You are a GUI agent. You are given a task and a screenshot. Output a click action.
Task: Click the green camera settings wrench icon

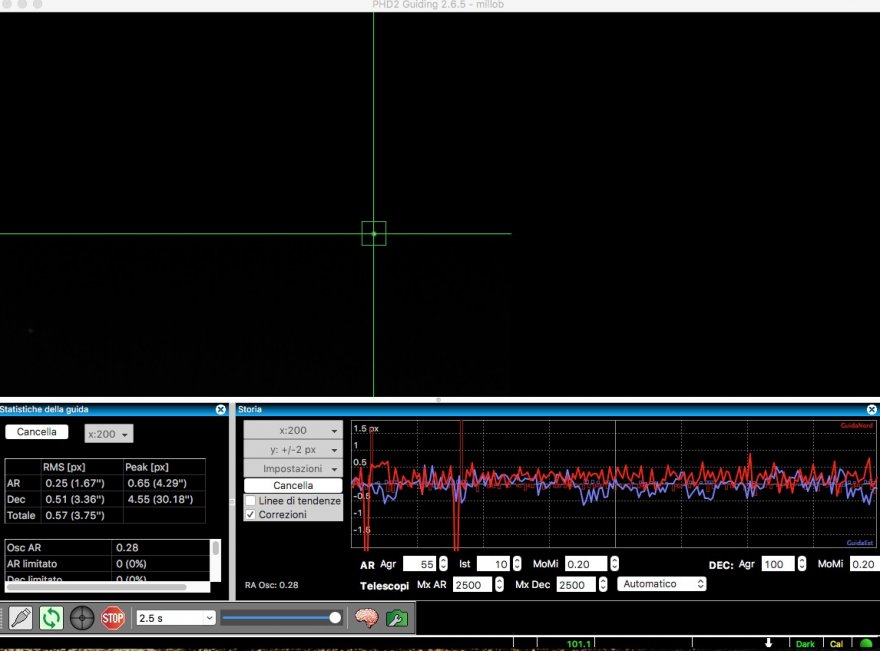397,618
